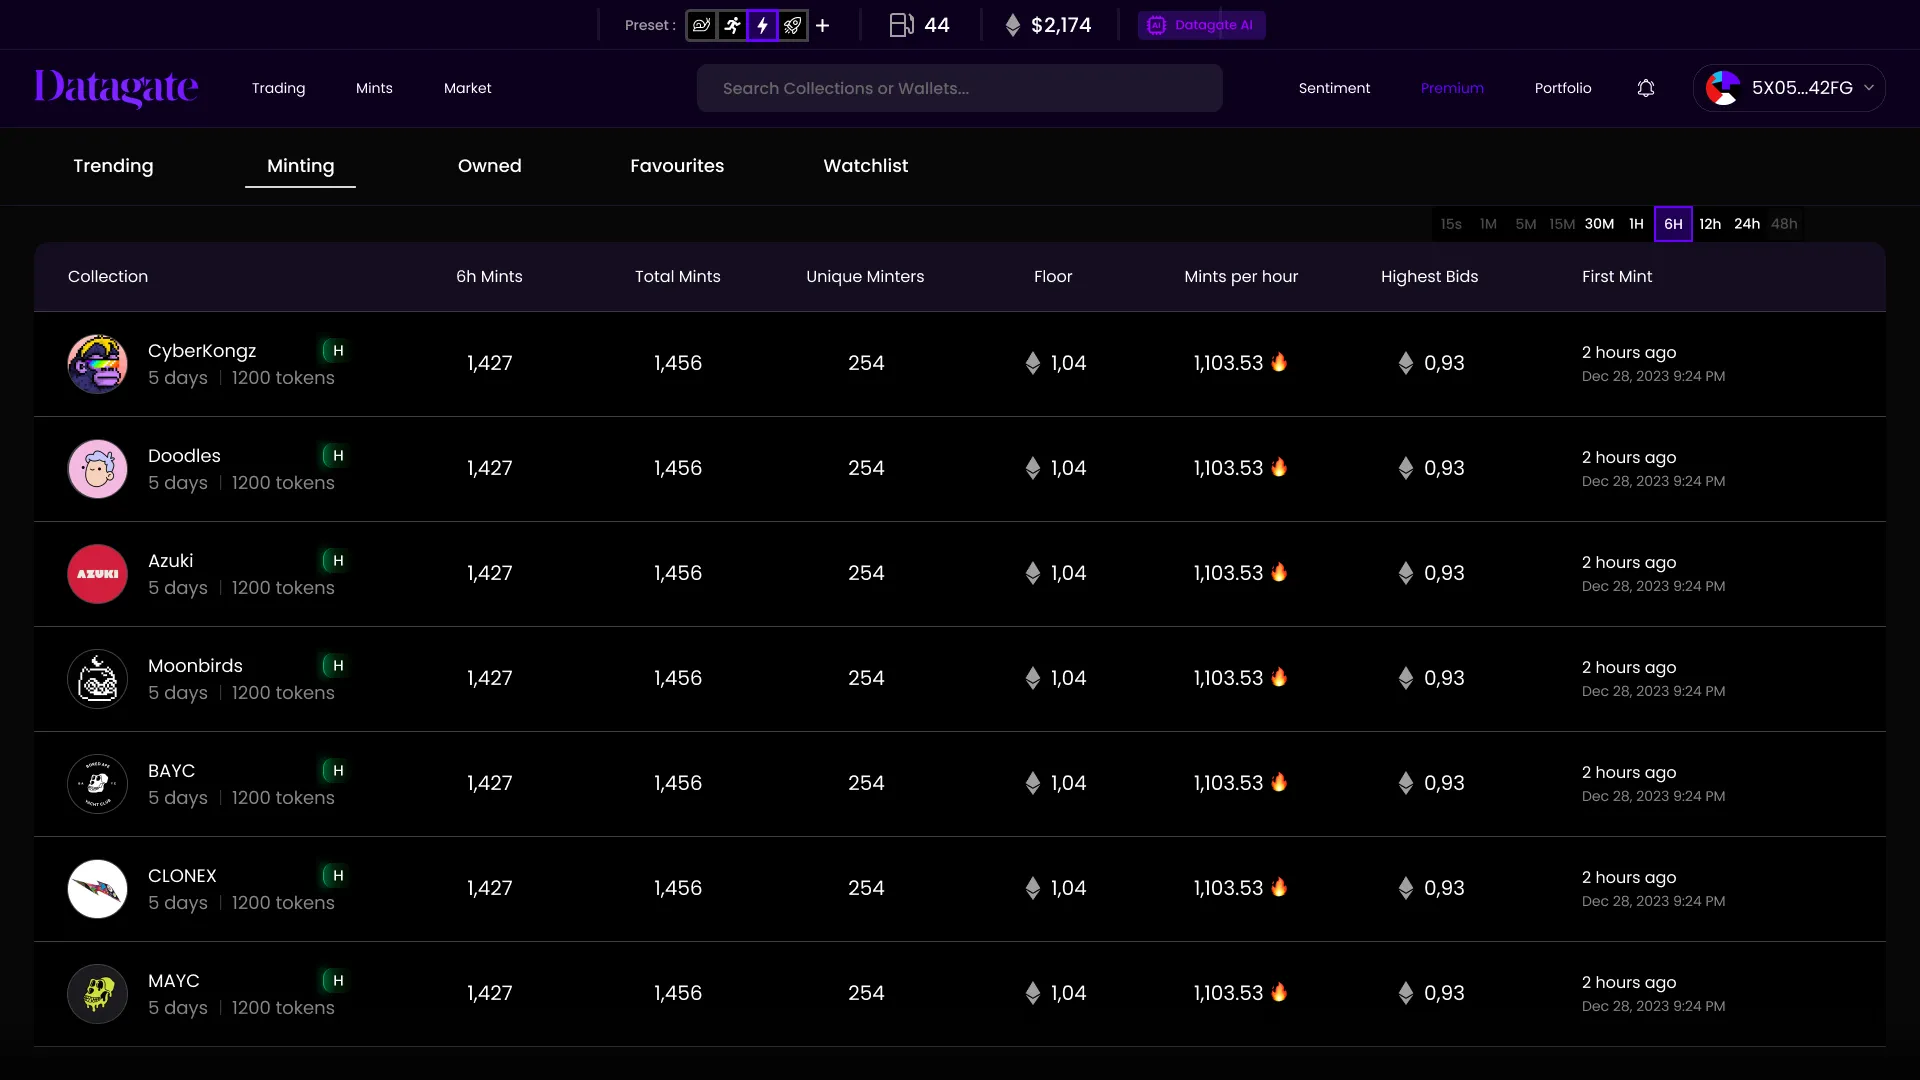Focus the Search Collections or Wallets field
The height and width of the screenshot is (1080, 1920).
[x=960, y=88]
